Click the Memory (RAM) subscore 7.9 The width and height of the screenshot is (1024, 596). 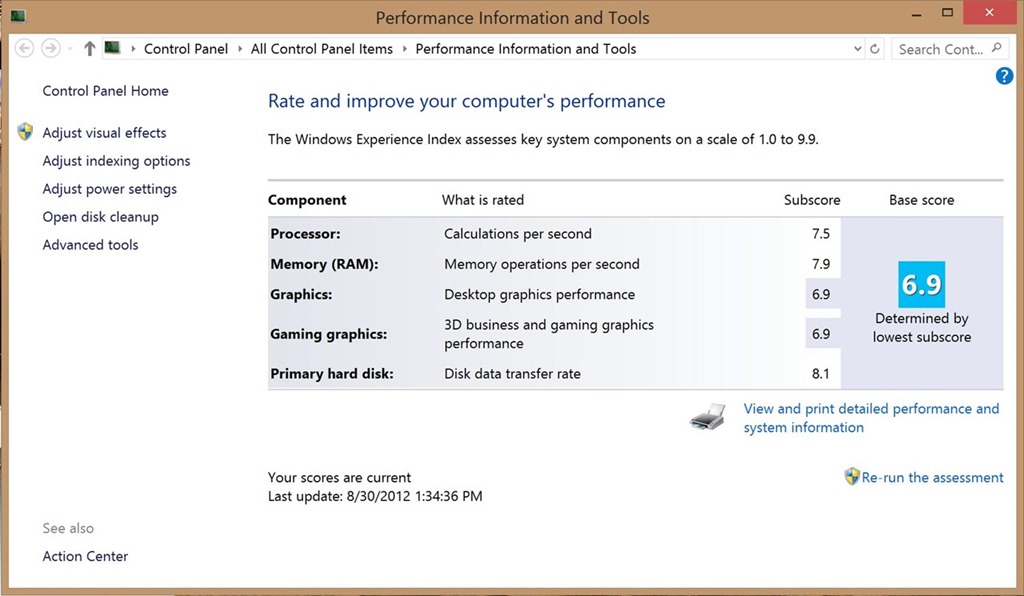point(821,264)
